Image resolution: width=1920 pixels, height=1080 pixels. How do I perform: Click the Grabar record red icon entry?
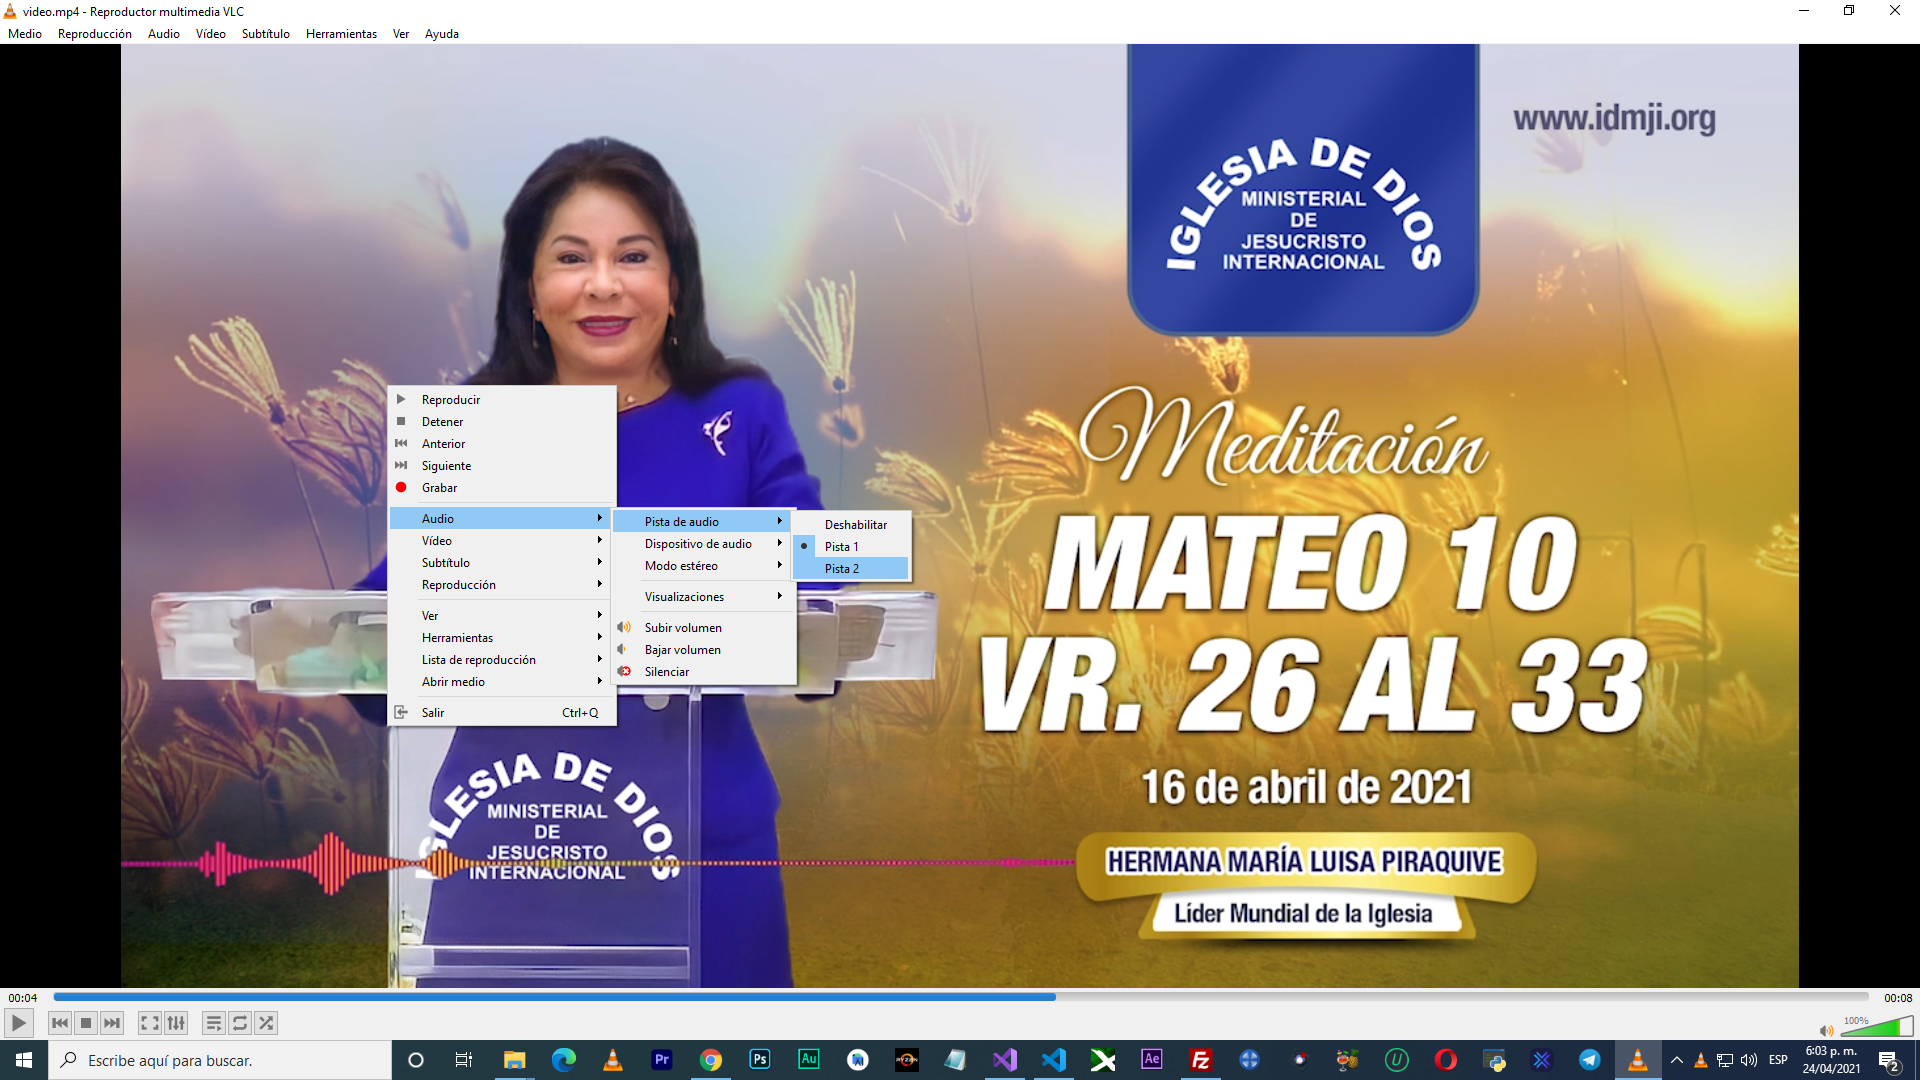point(439,488)
